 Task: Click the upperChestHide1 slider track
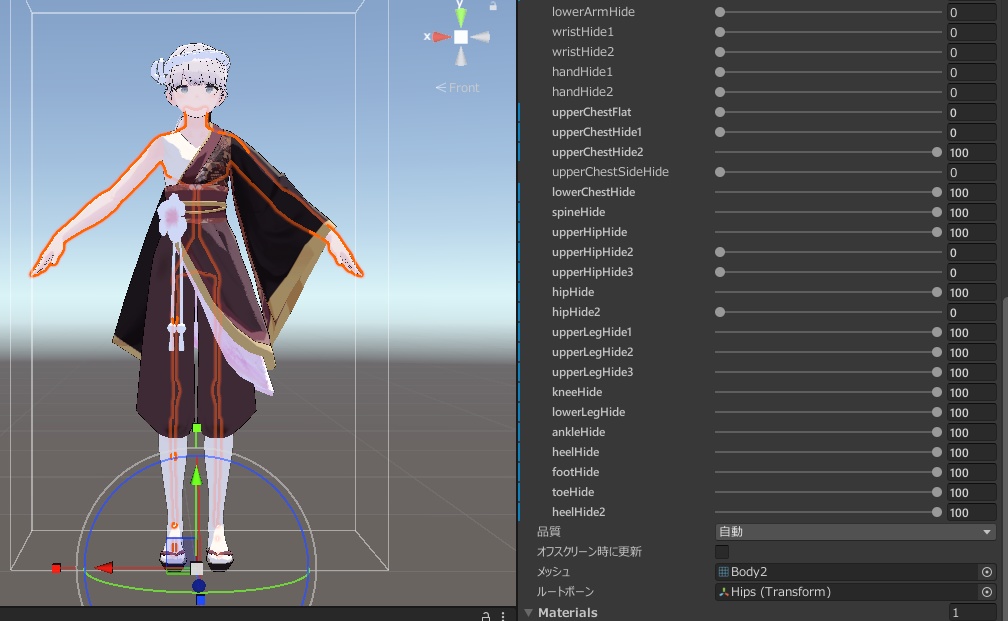829,132
